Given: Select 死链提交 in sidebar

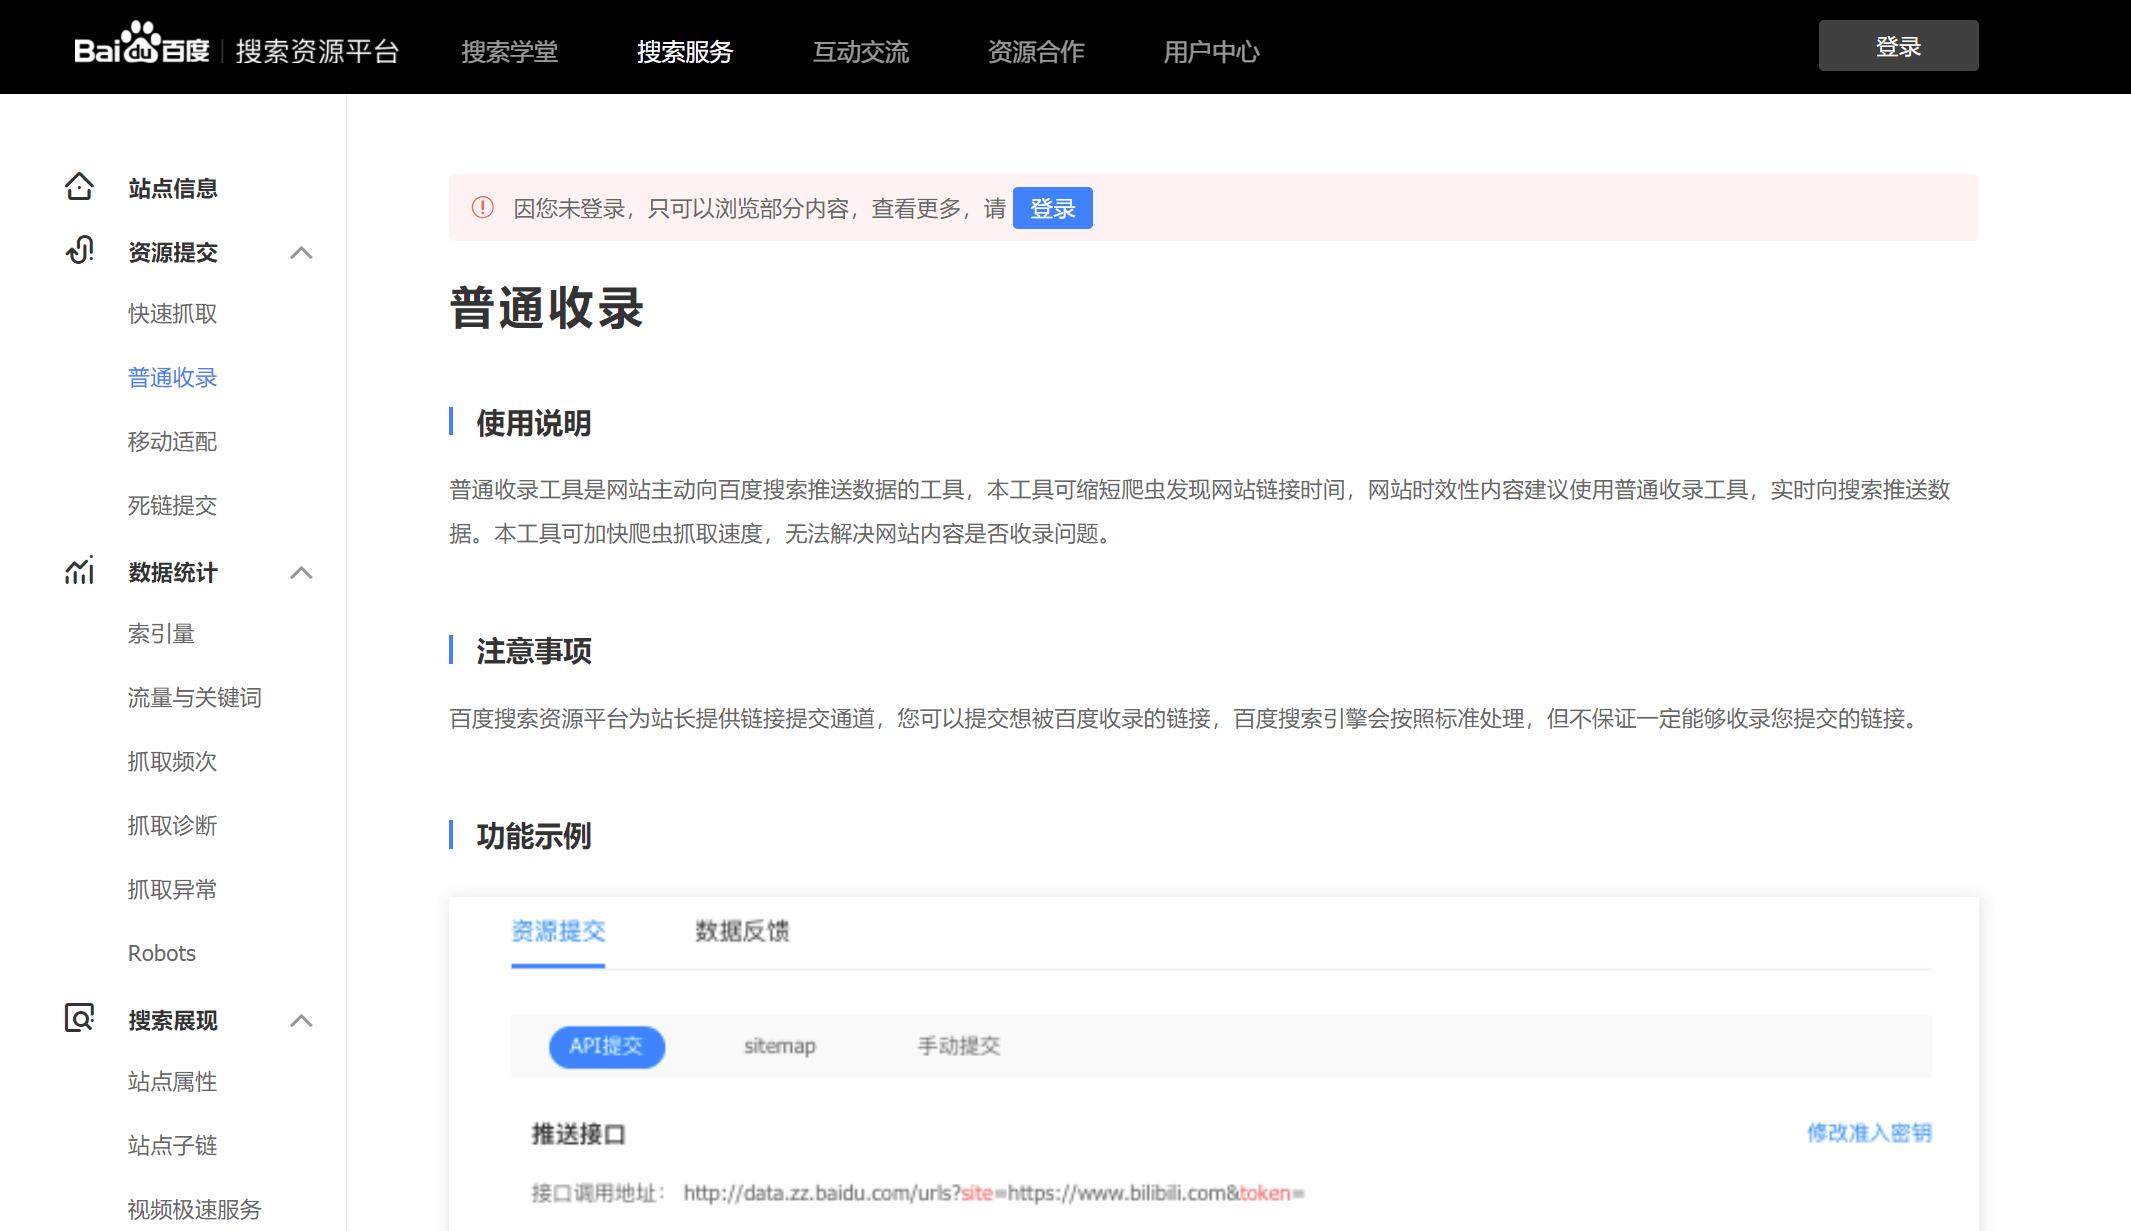Looking at the screenshot, I should [x=173, y=506].
